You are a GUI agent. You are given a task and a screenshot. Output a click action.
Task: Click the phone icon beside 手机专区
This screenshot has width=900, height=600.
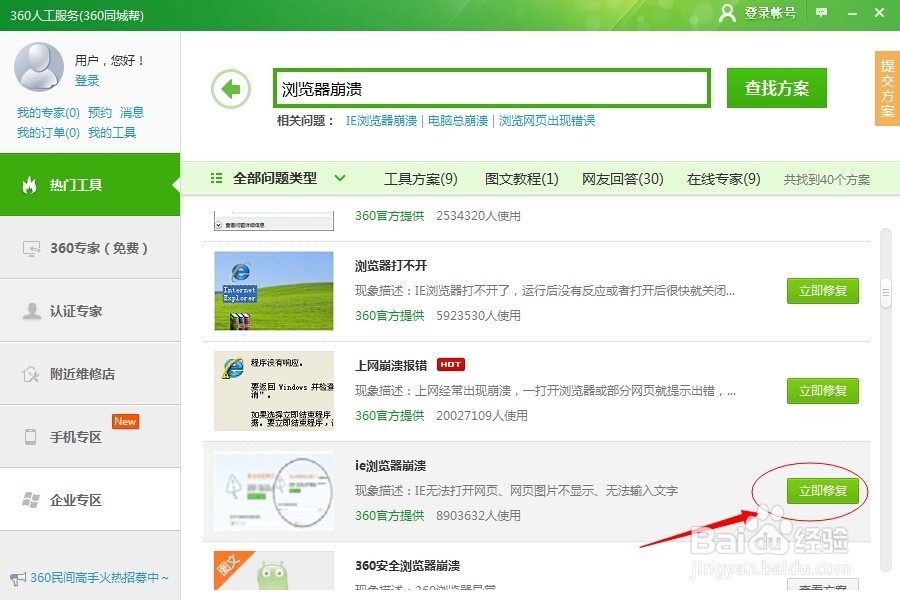point(30,437)
